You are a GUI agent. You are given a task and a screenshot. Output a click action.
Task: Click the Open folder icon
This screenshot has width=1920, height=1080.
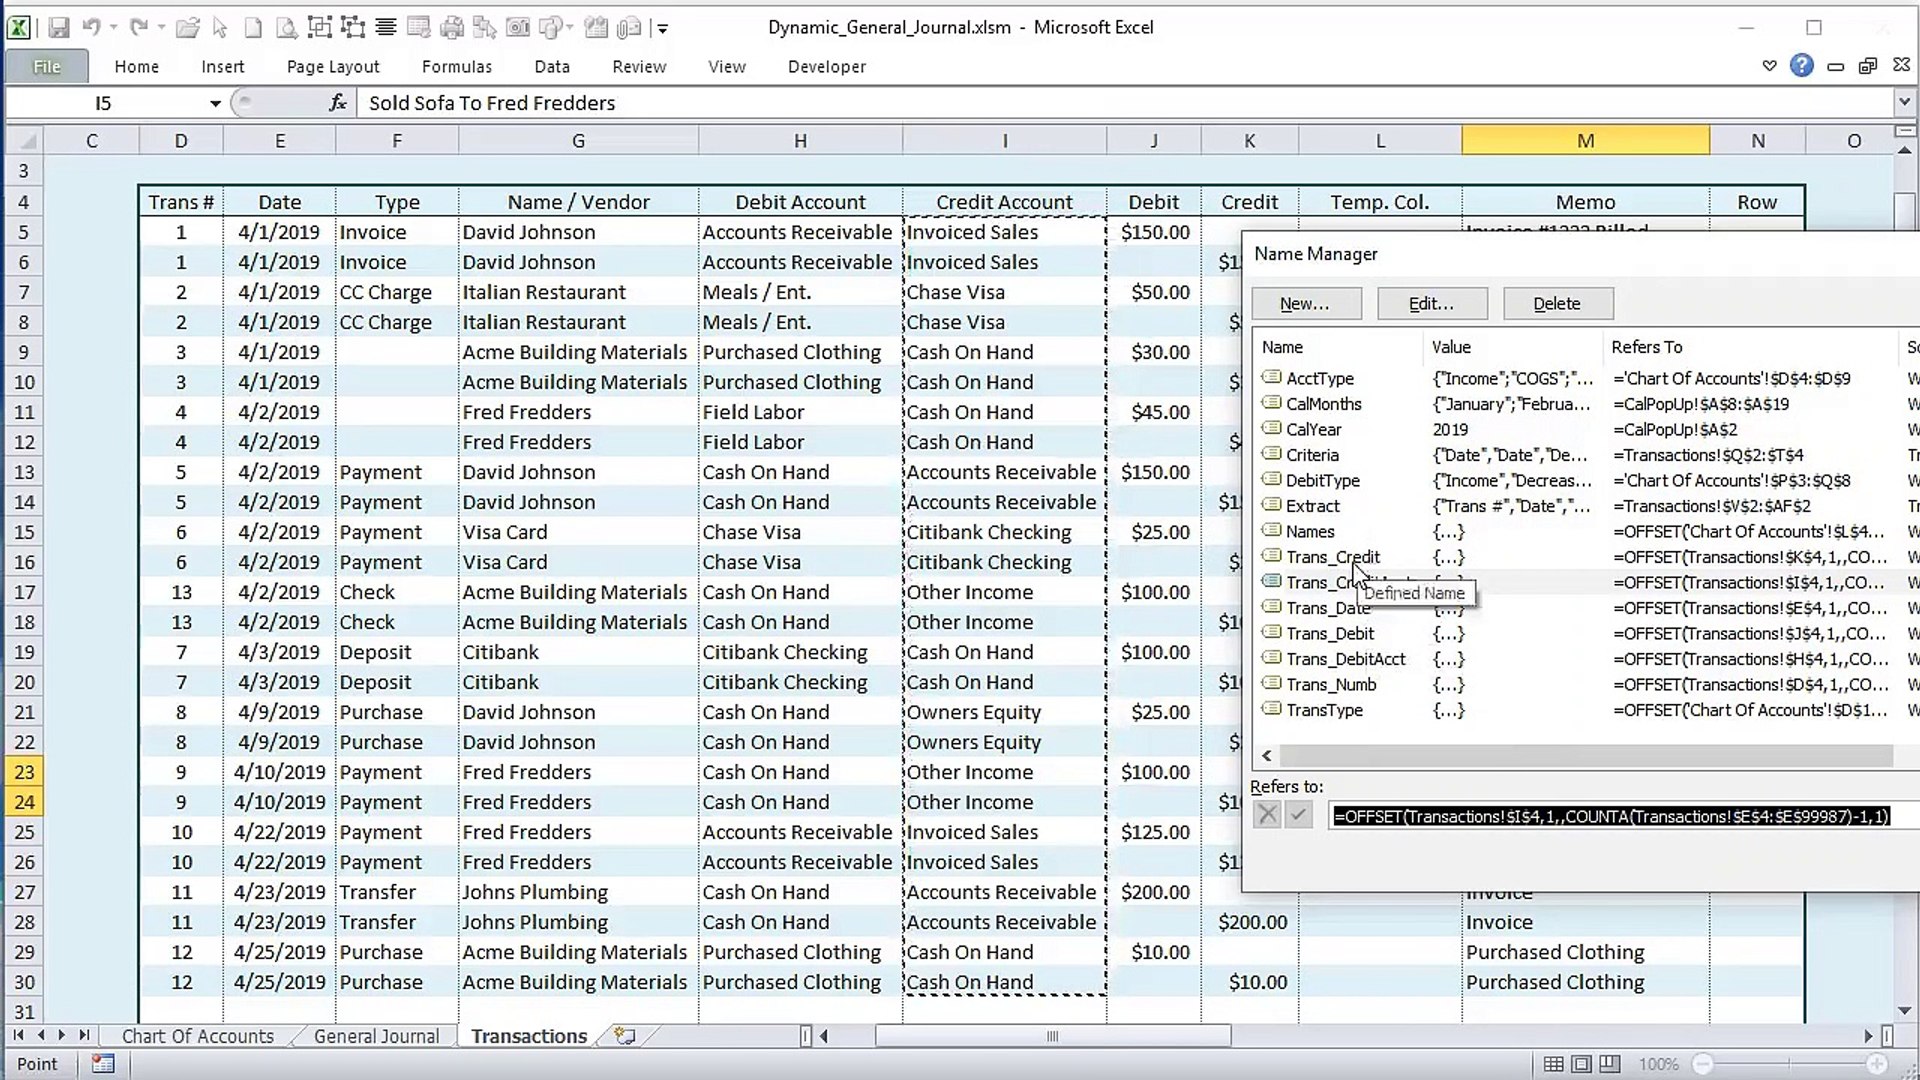(x=187, y=28)
